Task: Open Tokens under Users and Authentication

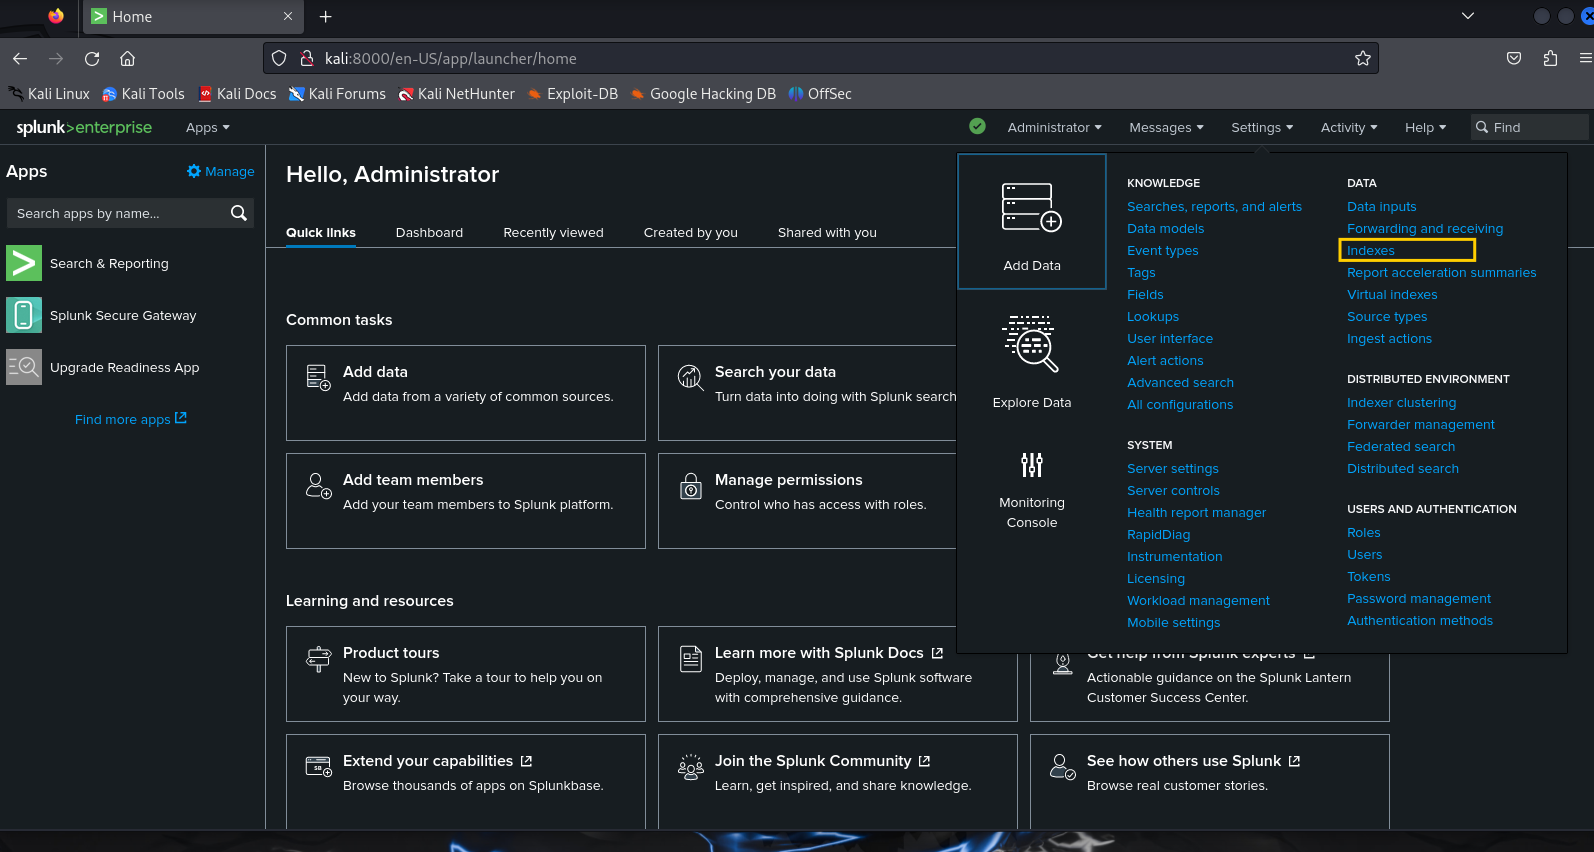Action: [x=1368, y=576]
